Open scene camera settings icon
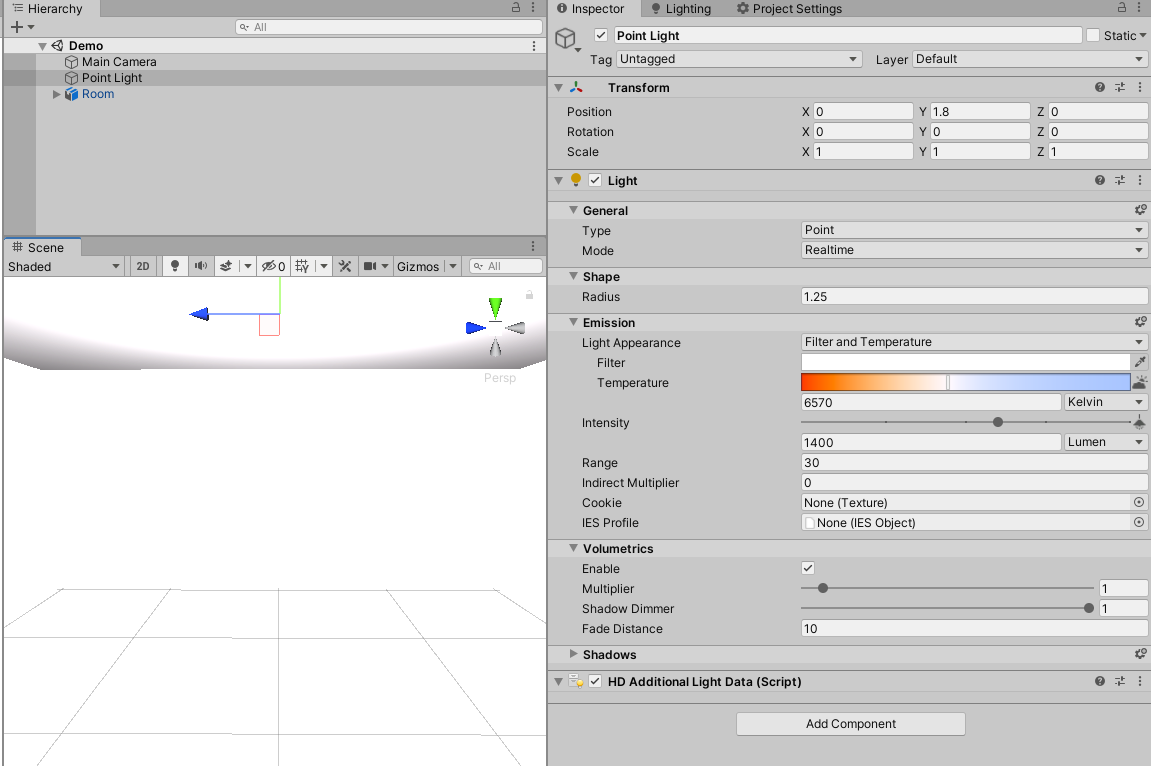The height and width of the screenshot is (766, 1151). (370, 266)
